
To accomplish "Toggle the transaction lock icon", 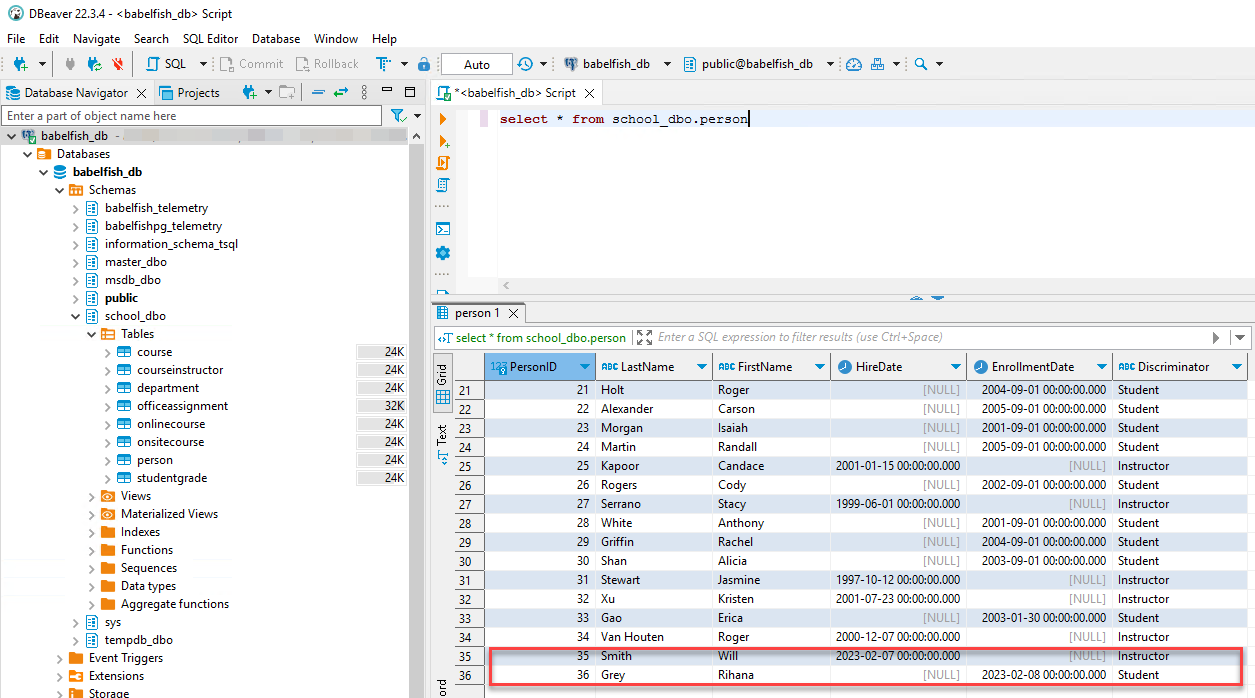I will coord(424,64).
